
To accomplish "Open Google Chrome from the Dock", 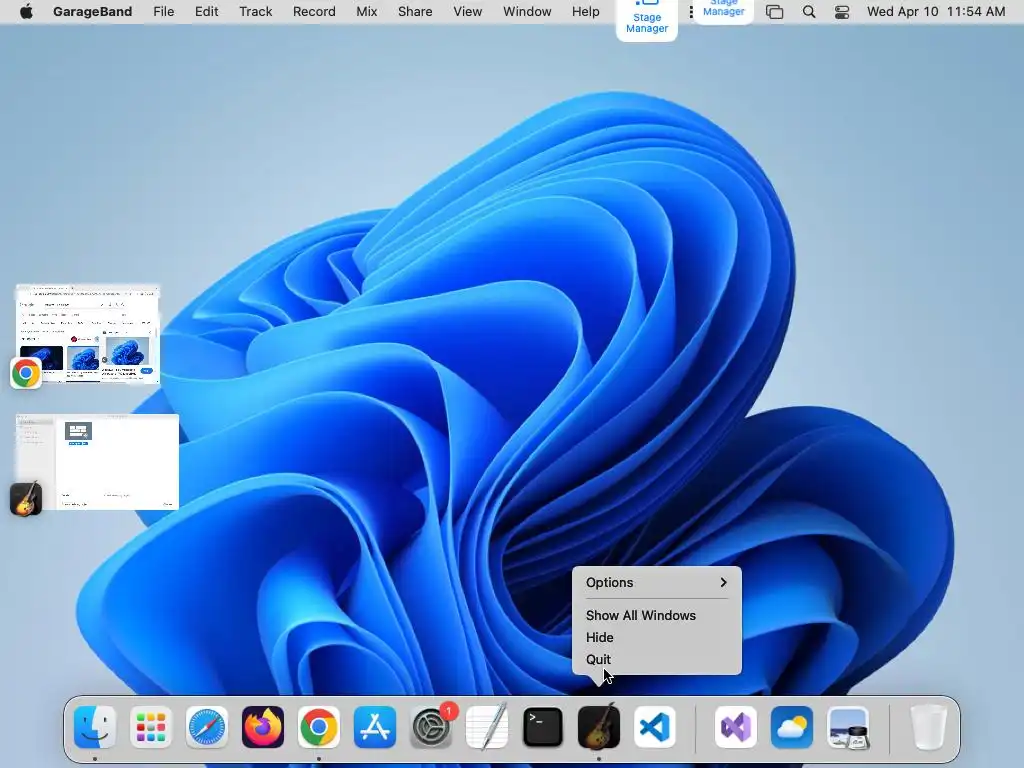I will click(319, 727).
